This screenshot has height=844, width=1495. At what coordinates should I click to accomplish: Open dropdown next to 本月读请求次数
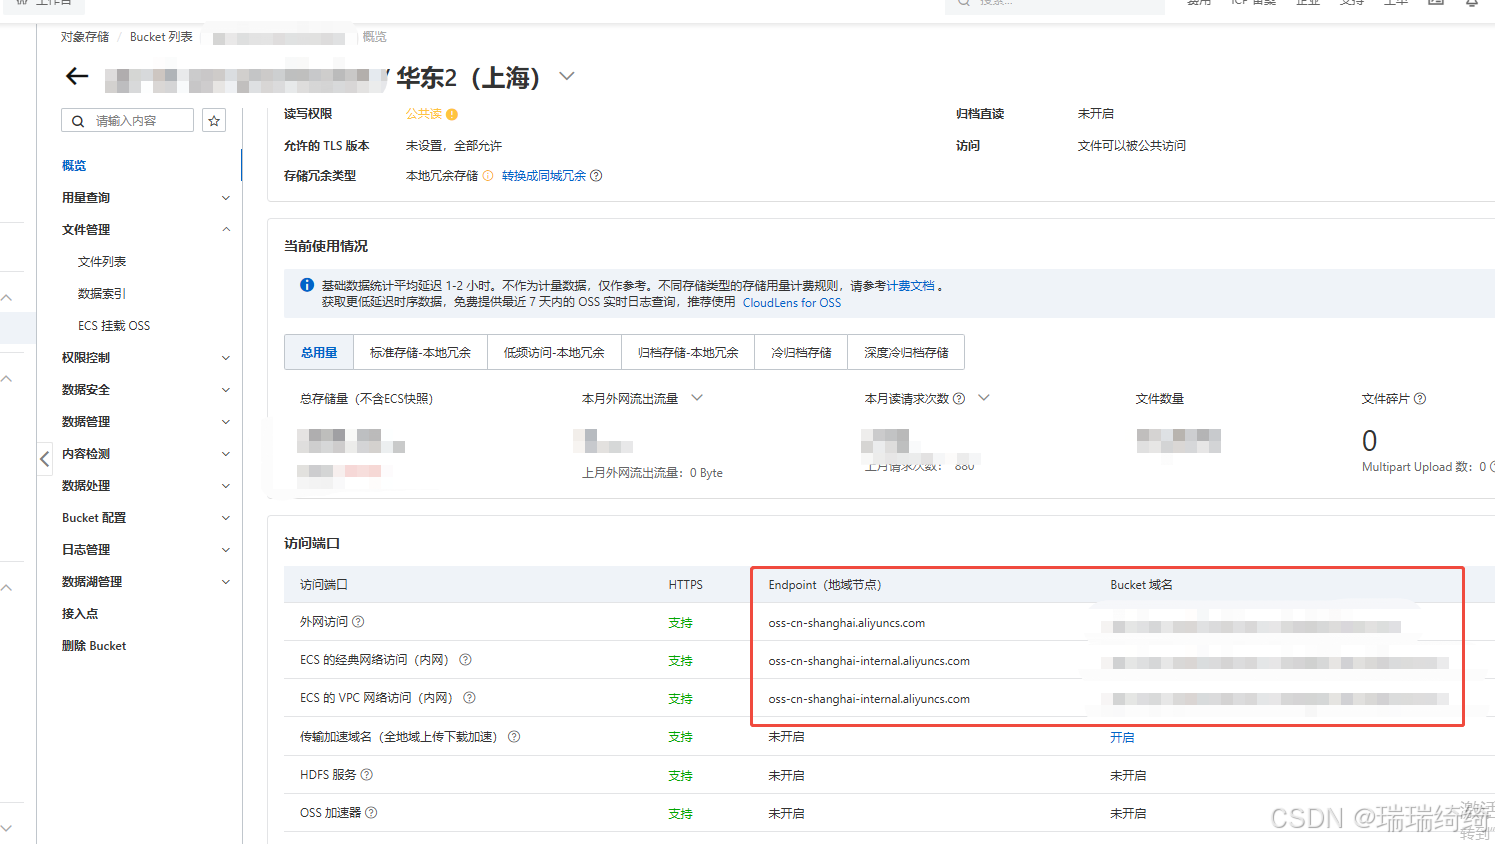click(x=984, y=398)
